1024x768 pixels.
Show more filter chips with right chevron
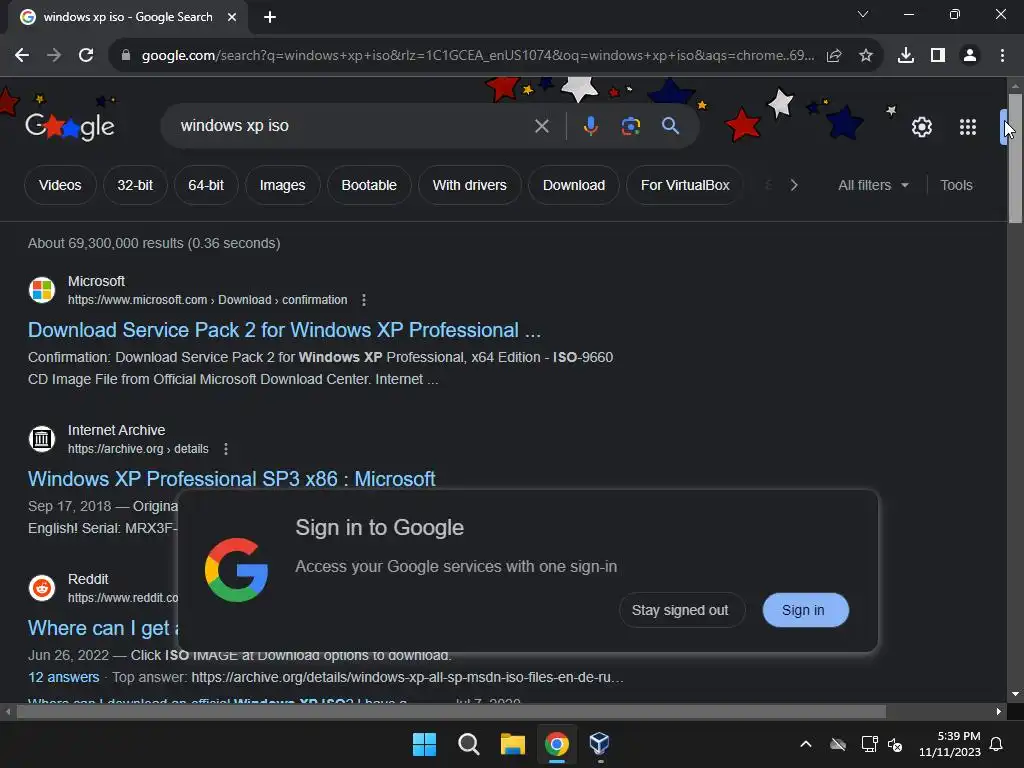coord(794,185)
